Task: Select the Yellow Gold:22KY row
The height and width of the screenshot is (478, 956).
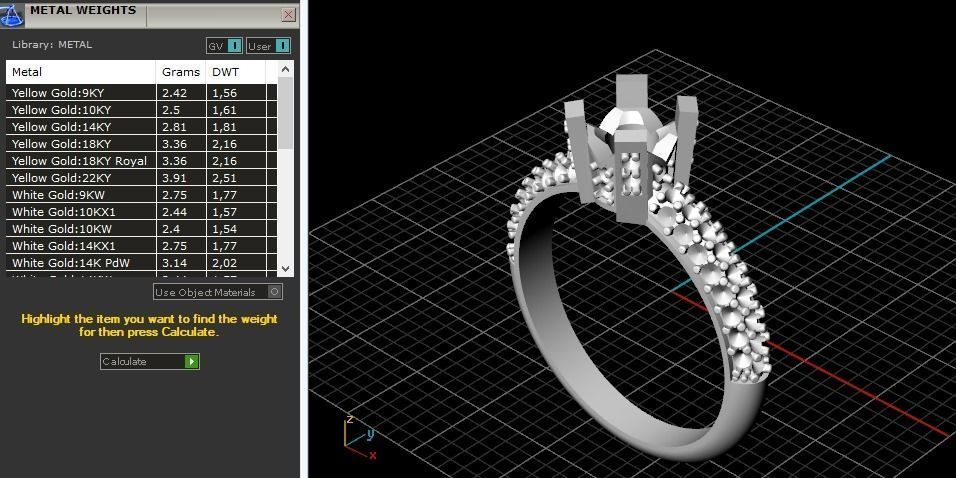Action: coord(141,178)
